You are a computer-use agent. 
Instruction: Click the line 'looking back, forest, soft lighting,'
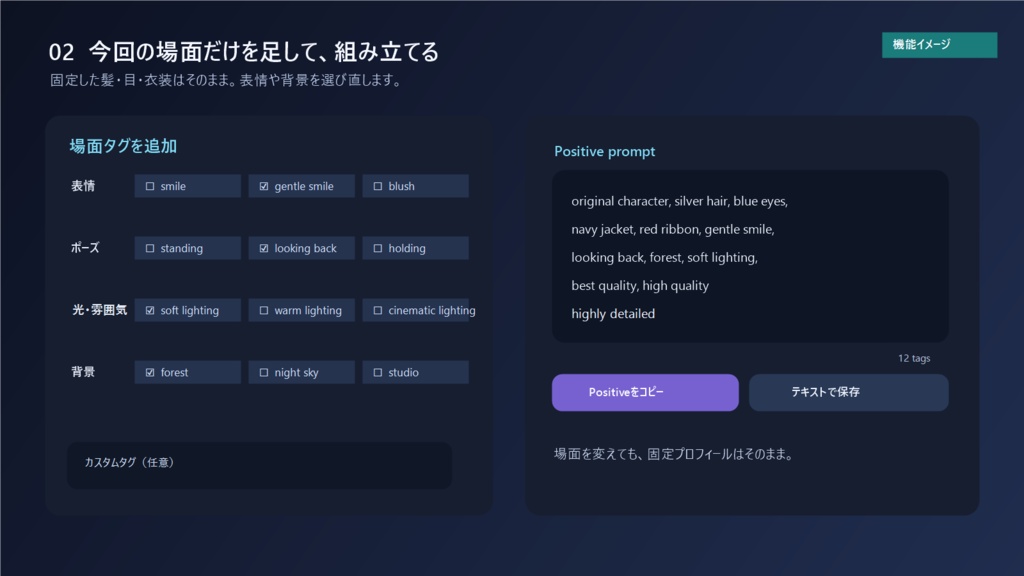[x=664, y=258]
